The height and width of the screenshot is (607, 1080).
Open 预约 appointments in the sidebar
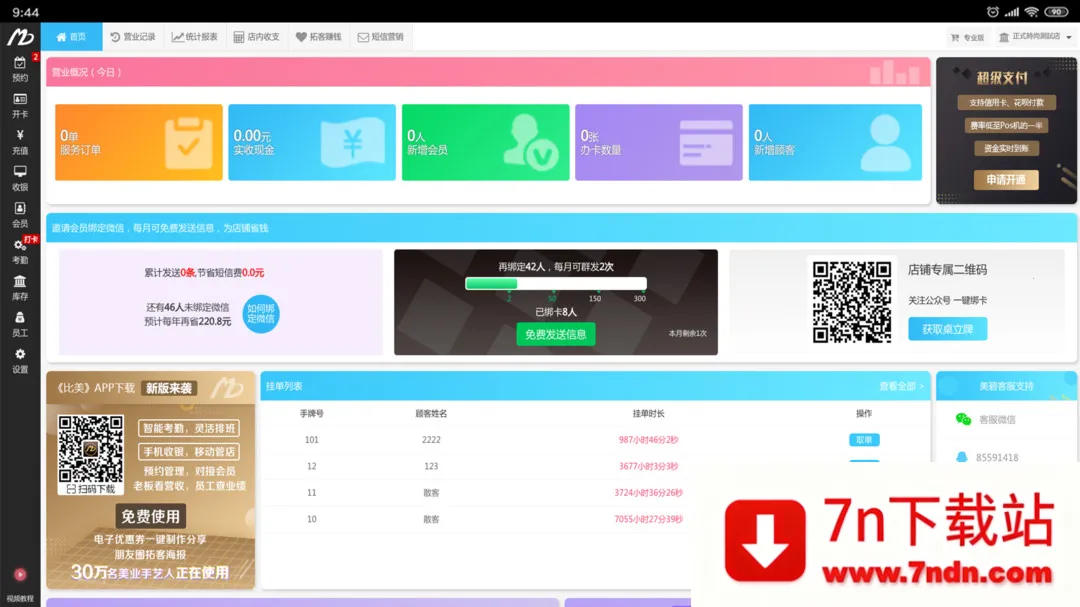[x=20, y=68]
